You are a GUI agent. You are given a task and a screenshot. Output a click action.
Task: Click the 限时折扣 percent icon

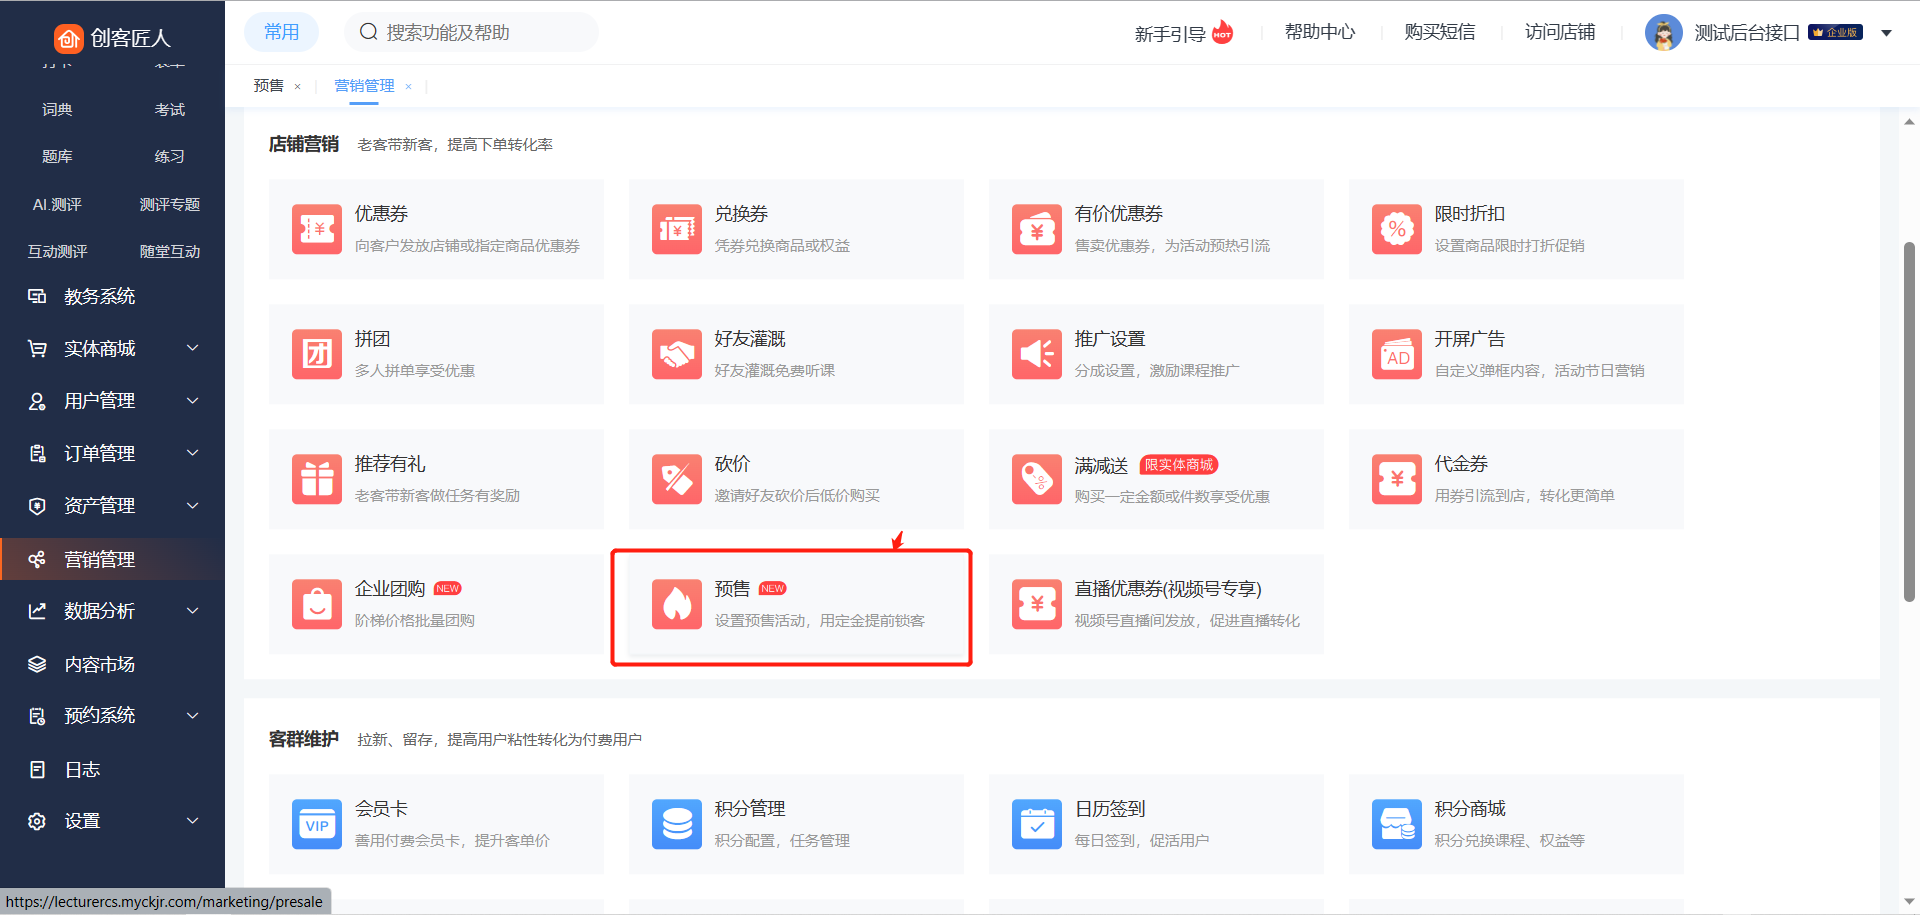pyautogui.click(x=1396, y=229)
